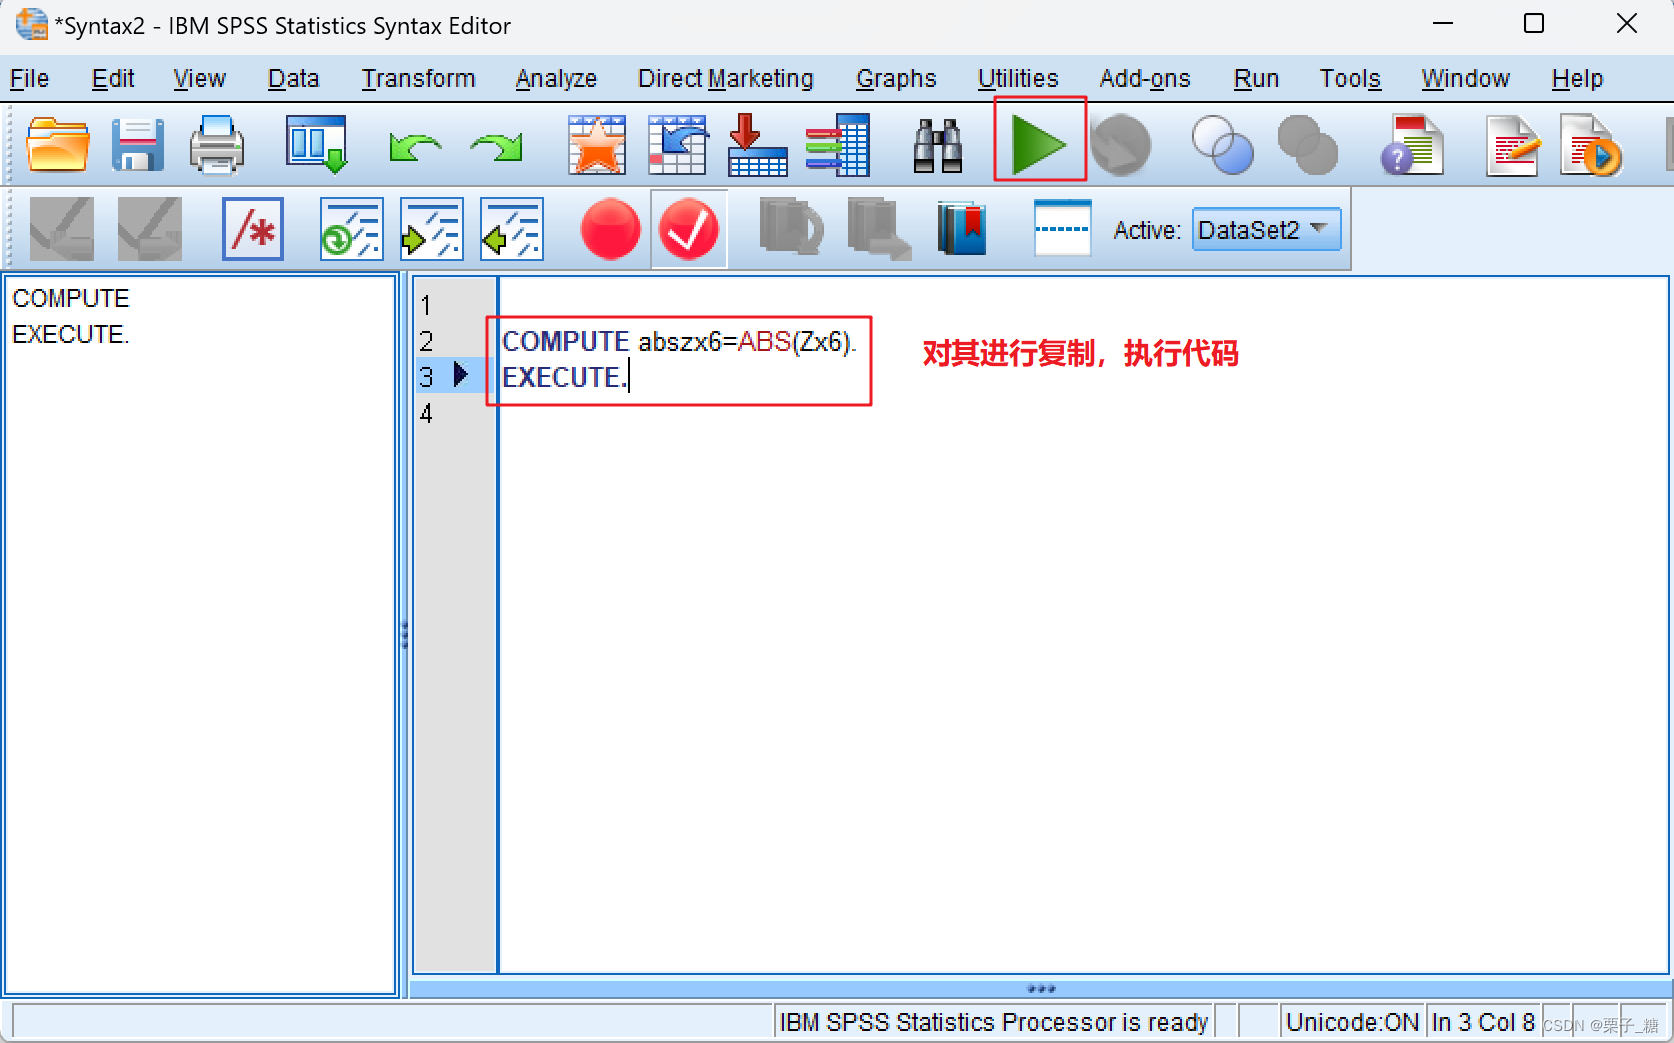This screenshot has width=1674, height=1043.
Task: Click the bottom pane splitter dots
Action: (x=1041, y=989)
